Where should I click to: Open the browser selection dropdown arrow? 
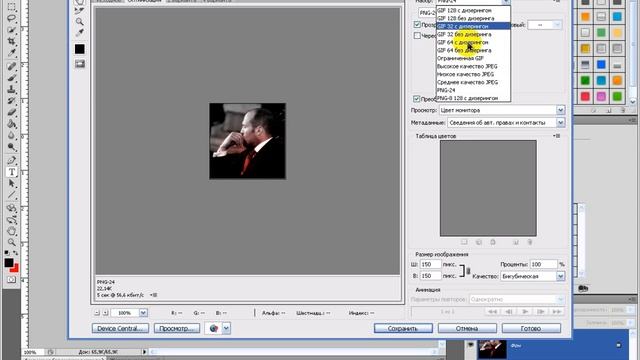pyautogui.click(x=226, y=328)
